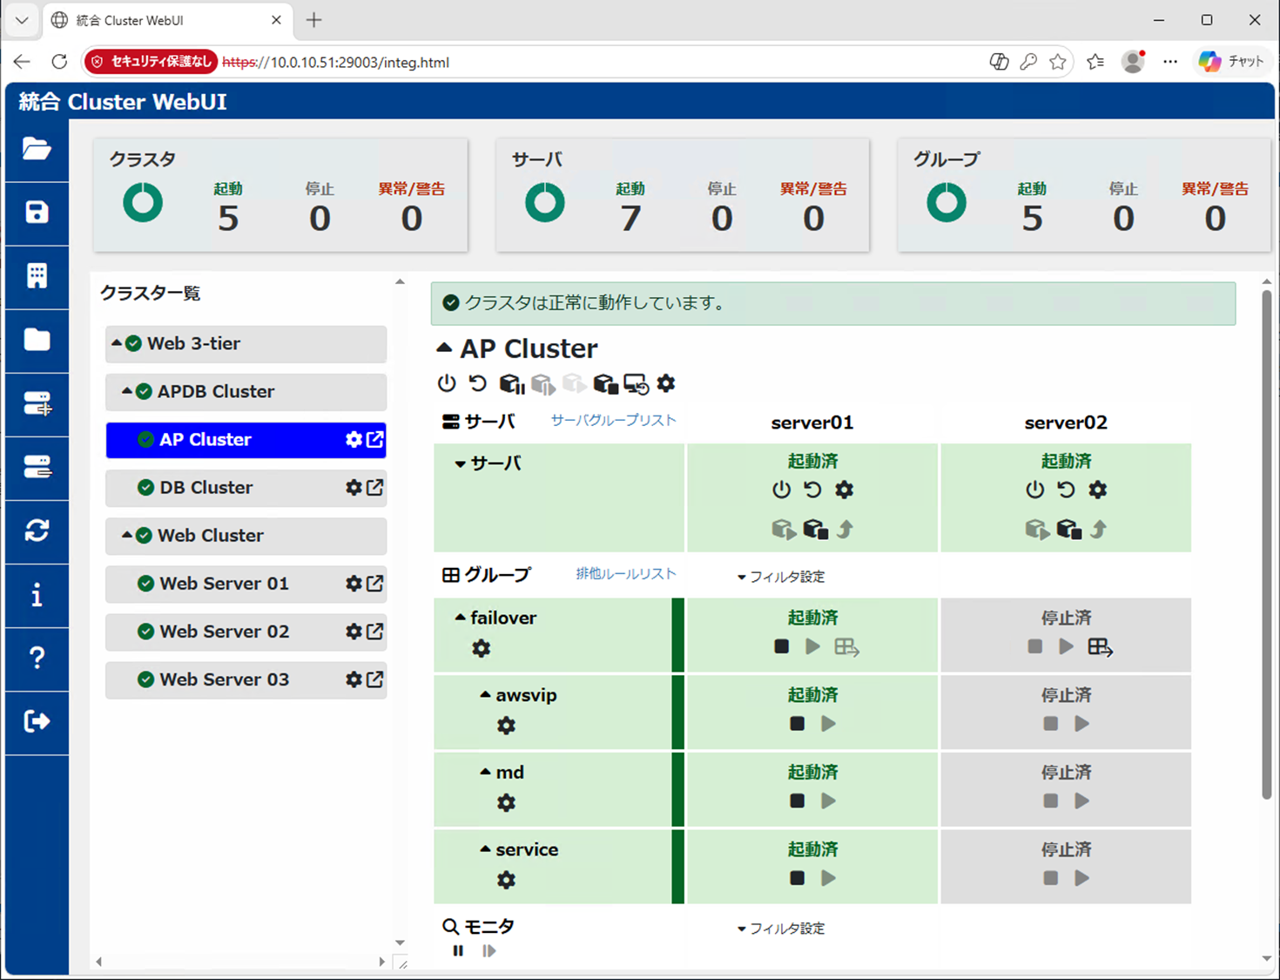This screenshot has width=1280, height=980.
Task: Pause monitors with the pause button
Action: [458, 951]
